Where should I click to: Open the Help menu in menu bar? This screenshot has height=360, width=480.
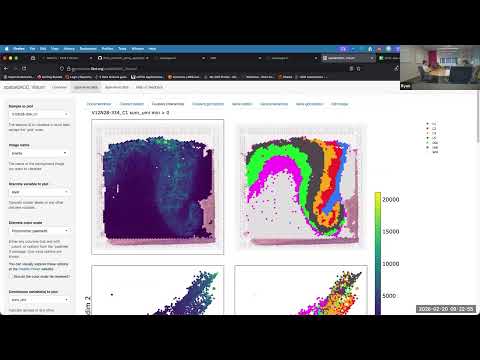point(152,49)
